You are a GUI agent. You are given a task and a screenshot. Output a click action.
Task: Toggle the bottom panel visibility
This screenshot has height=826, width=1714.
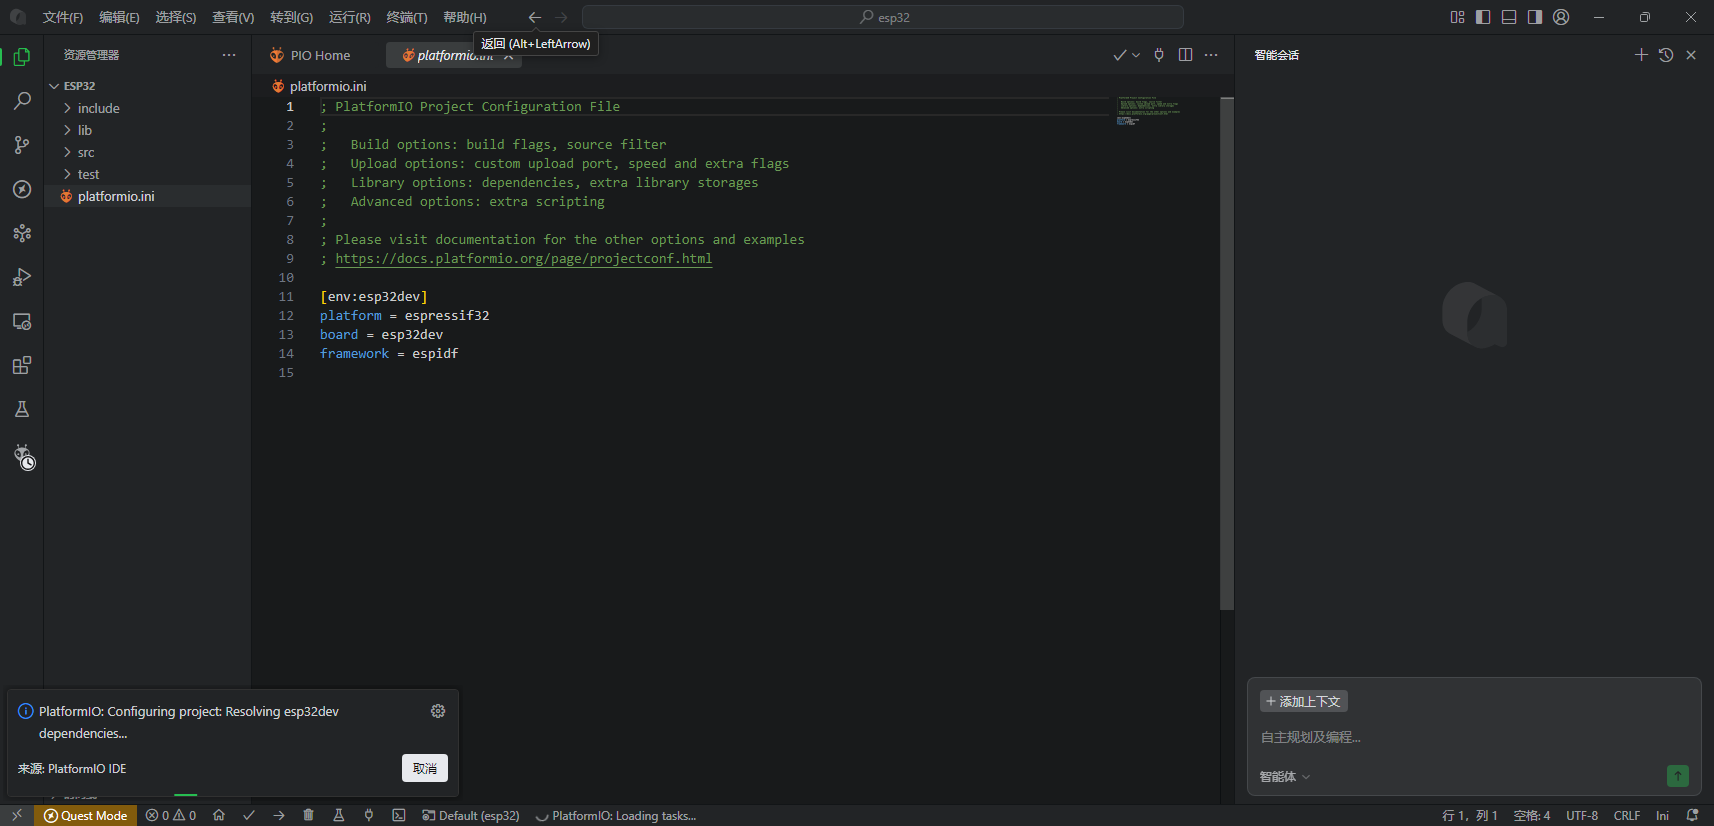(1509, 17)
